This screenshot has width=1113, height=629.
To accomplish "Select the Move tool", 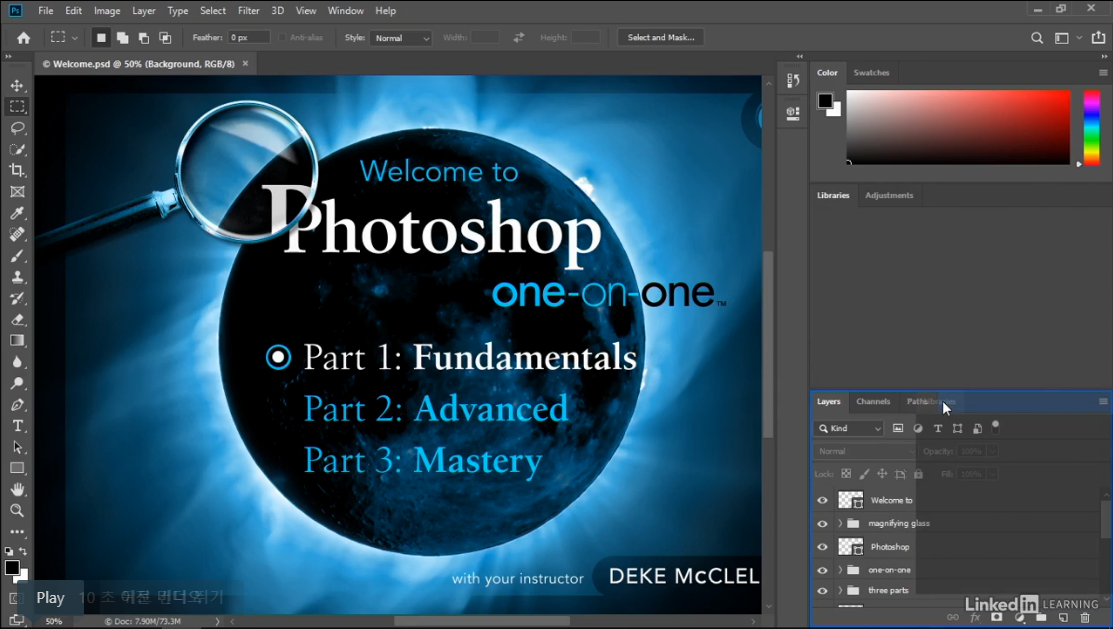I will [17, 85].
